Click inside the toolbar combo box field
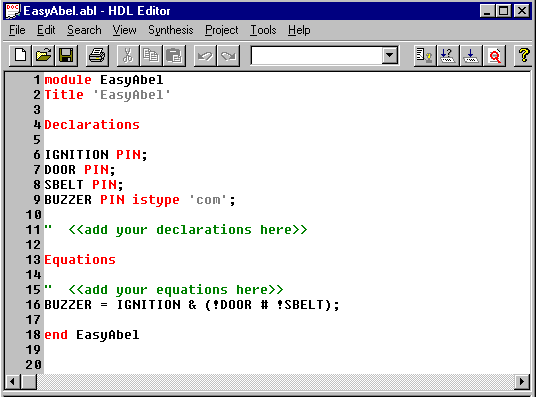Image resolution: width=536 pixels, height=397 pixels. tap(317, 55)
